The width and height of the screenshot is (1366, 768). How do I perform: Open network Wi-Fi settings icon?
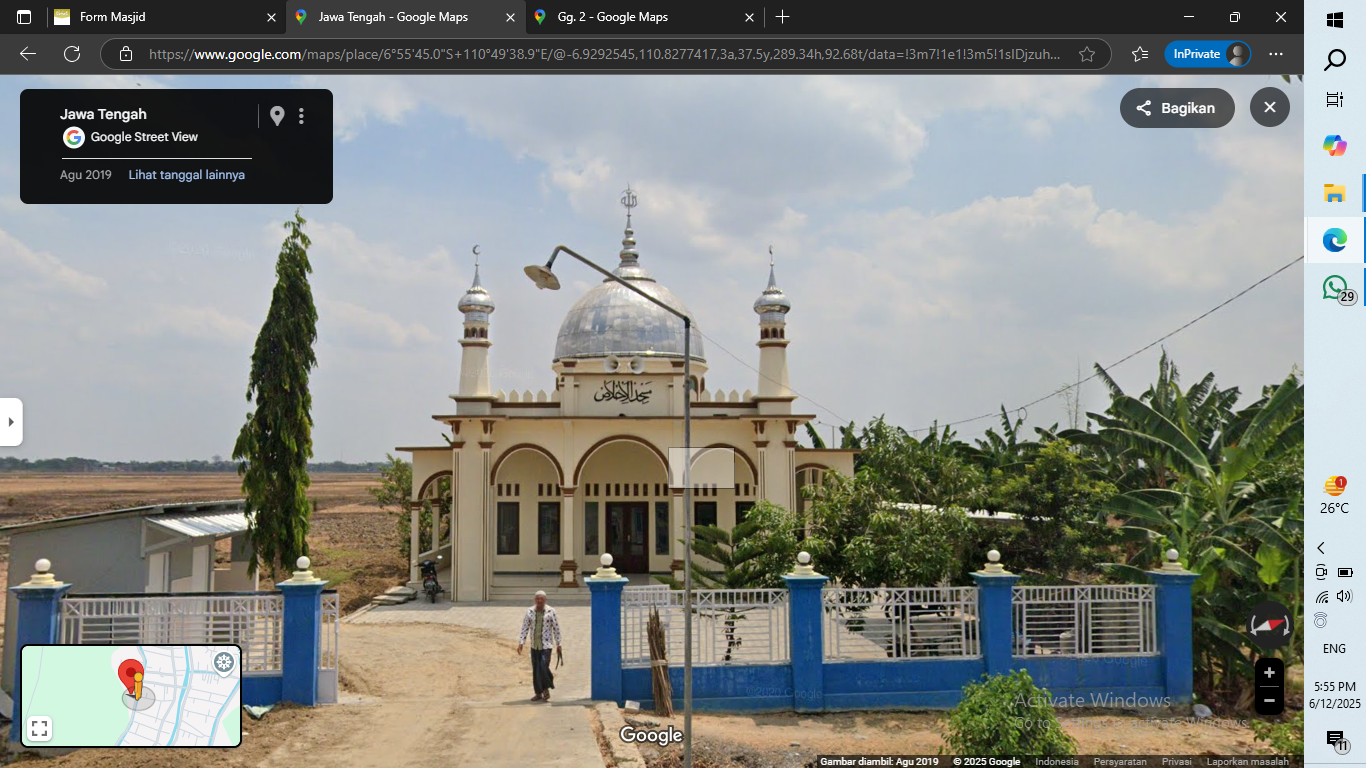click(x=1322, y=597)
